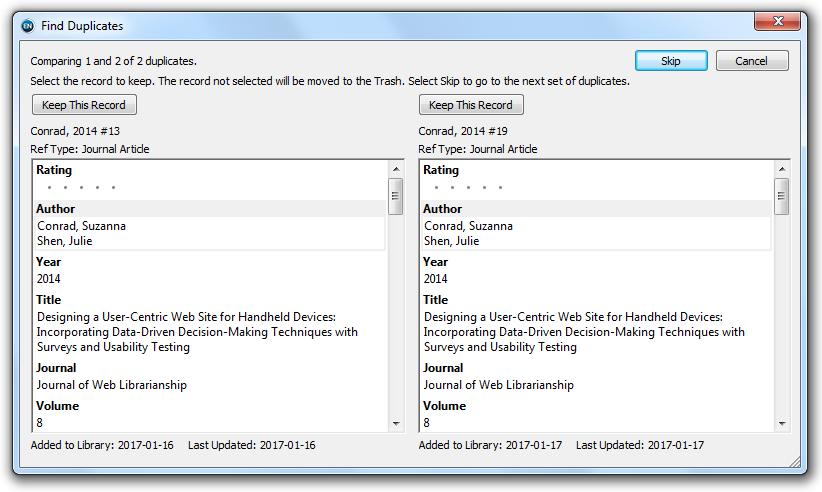The image size is (822, 492).
Task: Click year 2014 in right record
Action: 435,279
